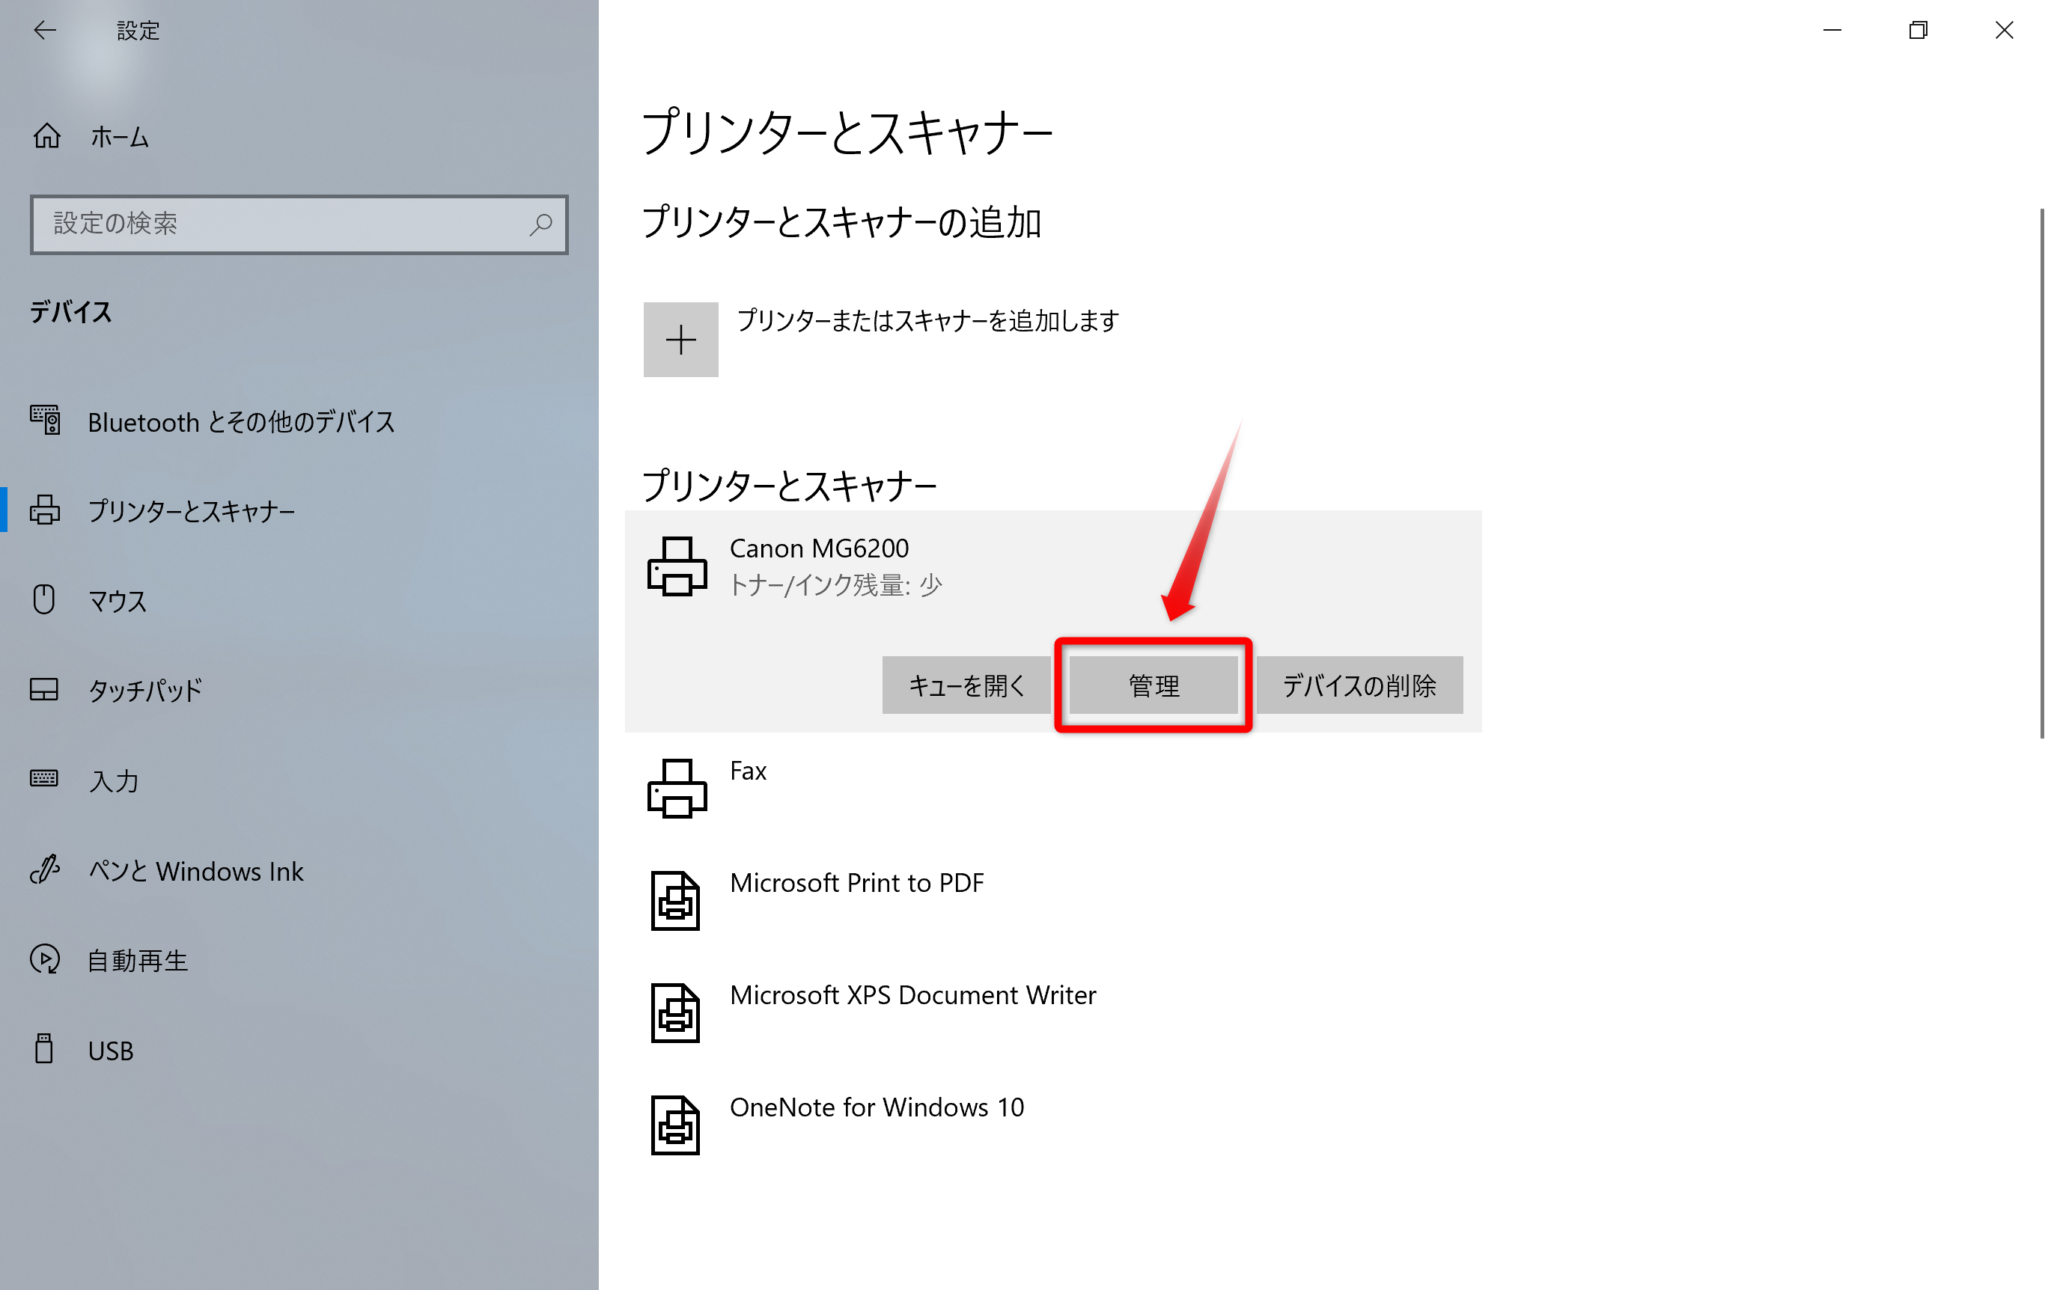Select the Pen and Windows Ink icon

pyautogui.click(x=44, y=870)
